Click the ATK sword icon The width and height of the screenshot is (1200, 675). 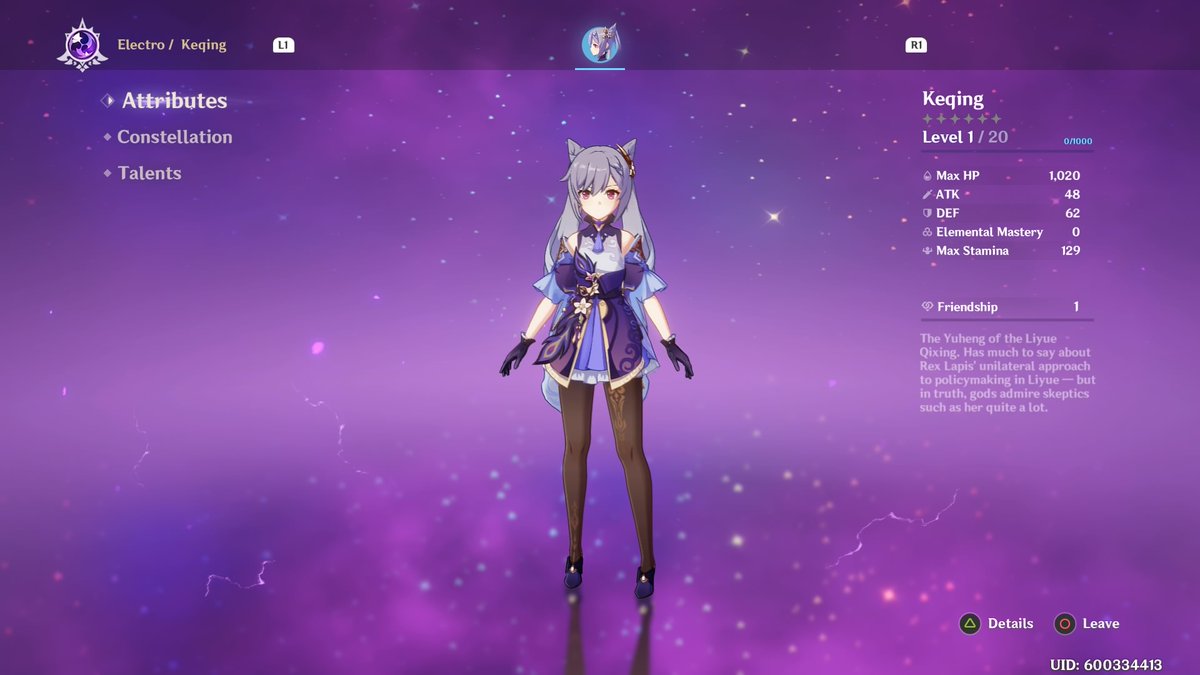click(x=928, y=195)
